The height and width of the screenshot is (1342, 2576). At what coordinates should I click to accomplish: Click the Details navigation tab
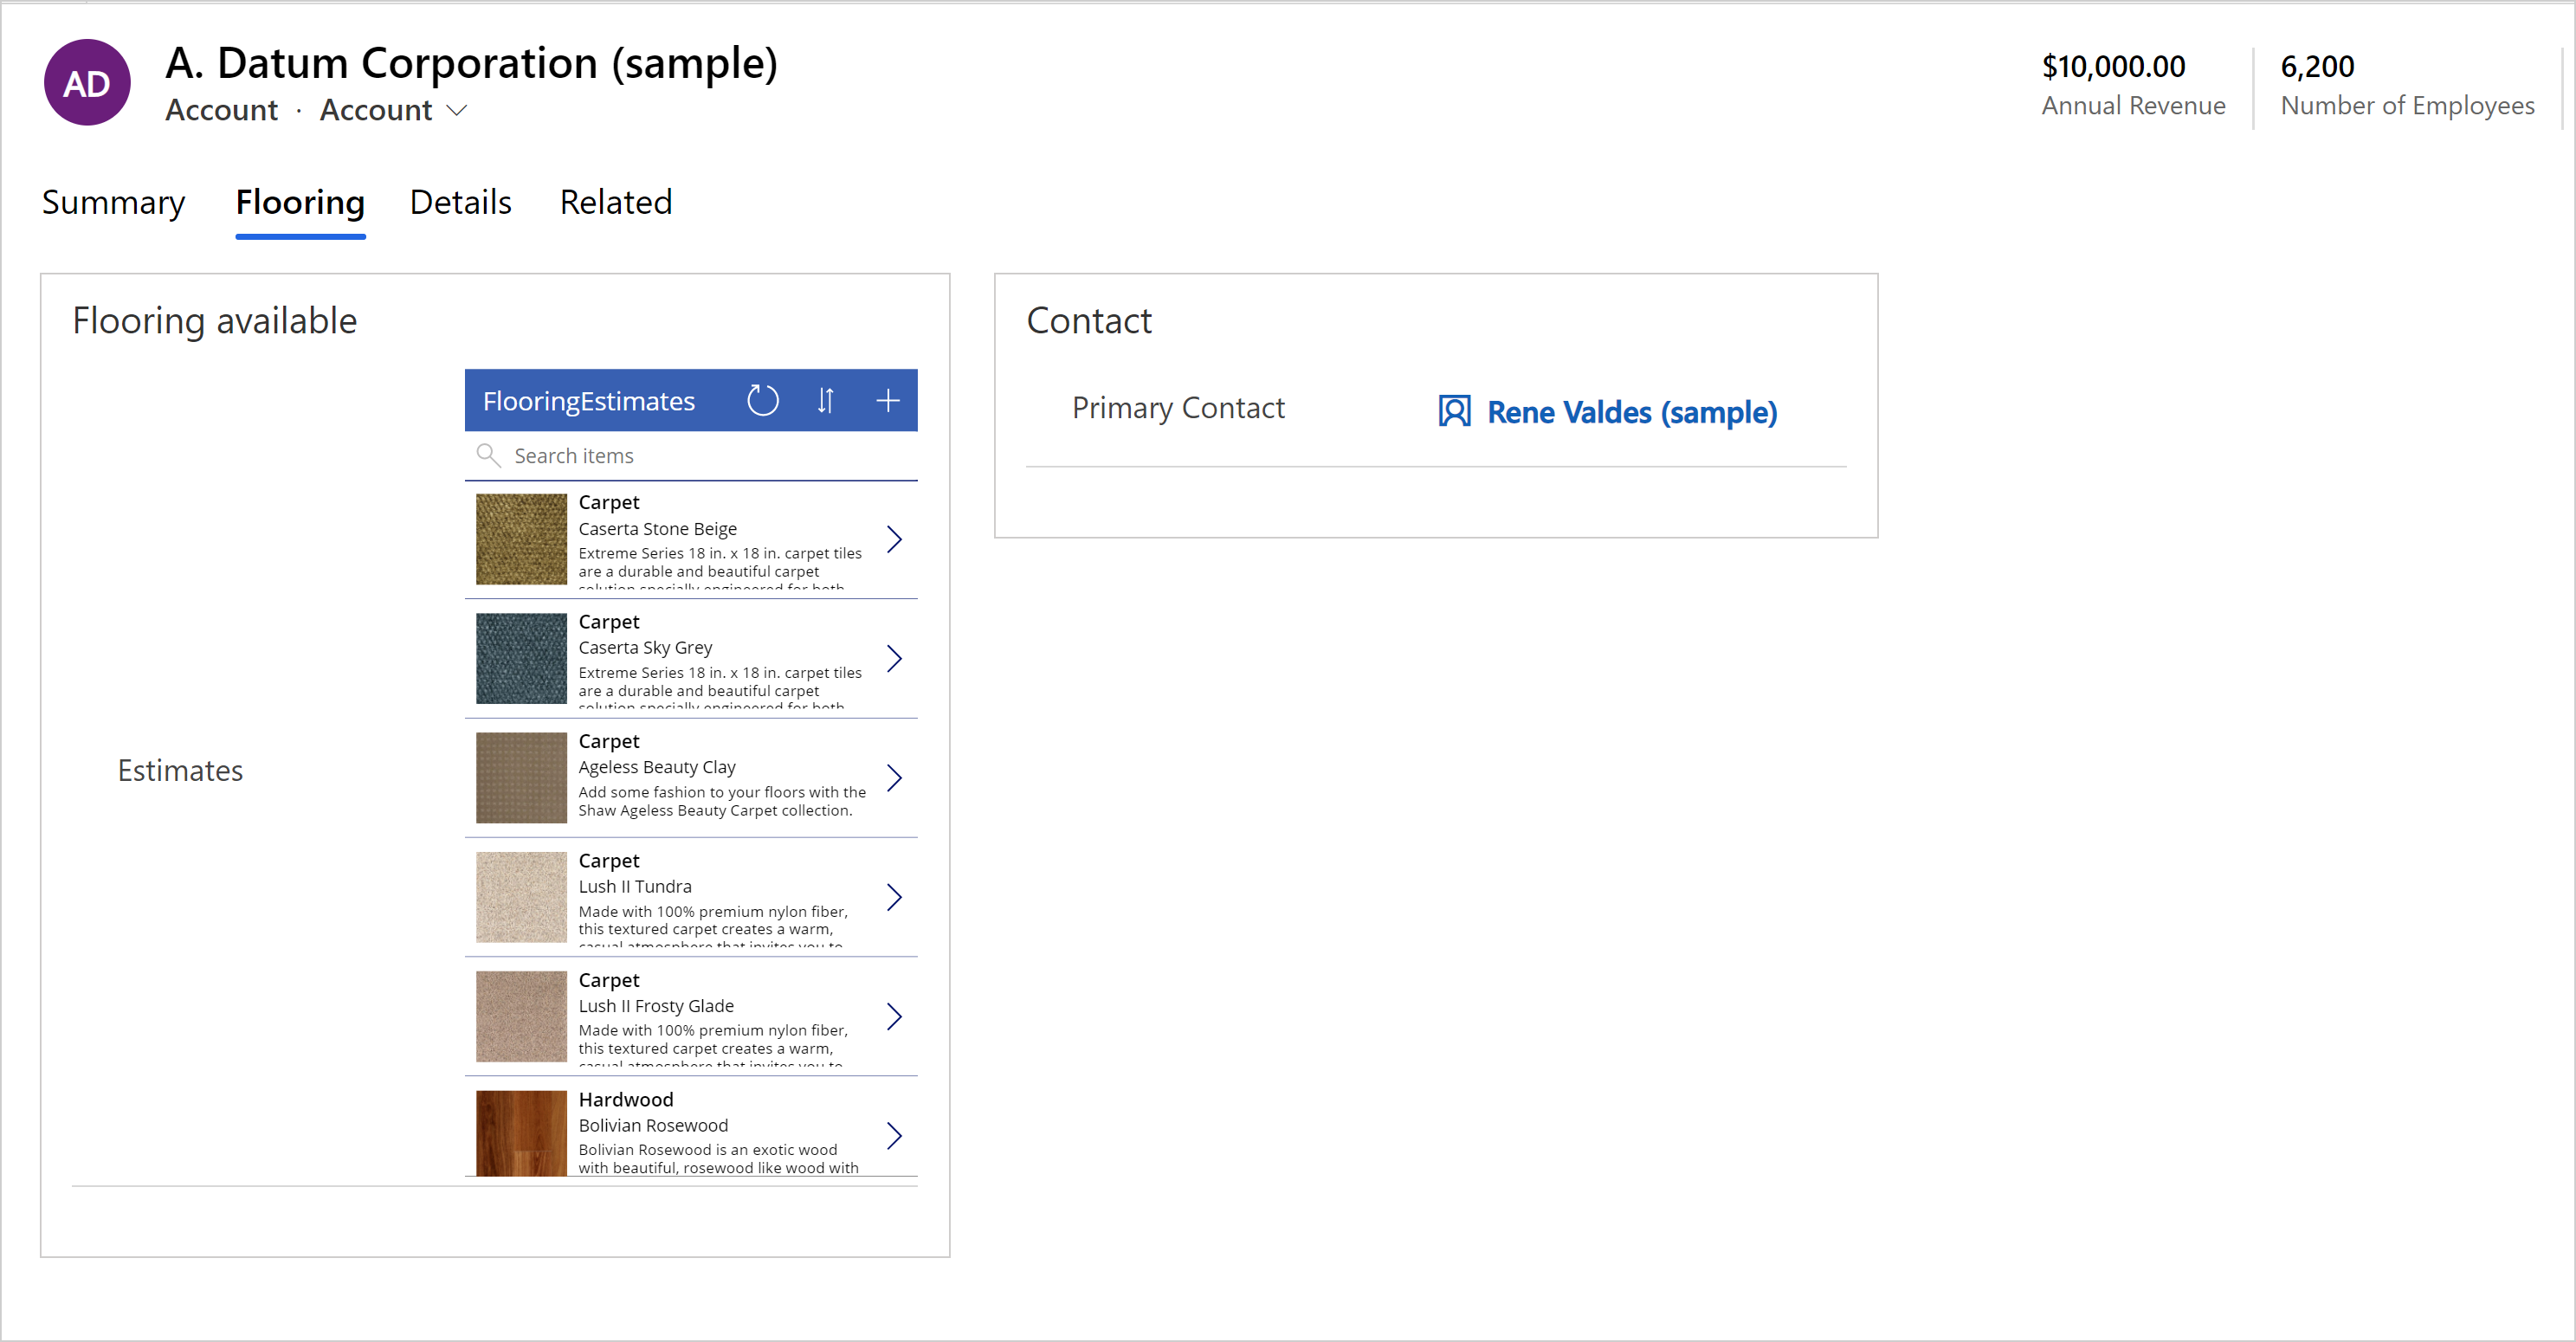click(460, 201)
